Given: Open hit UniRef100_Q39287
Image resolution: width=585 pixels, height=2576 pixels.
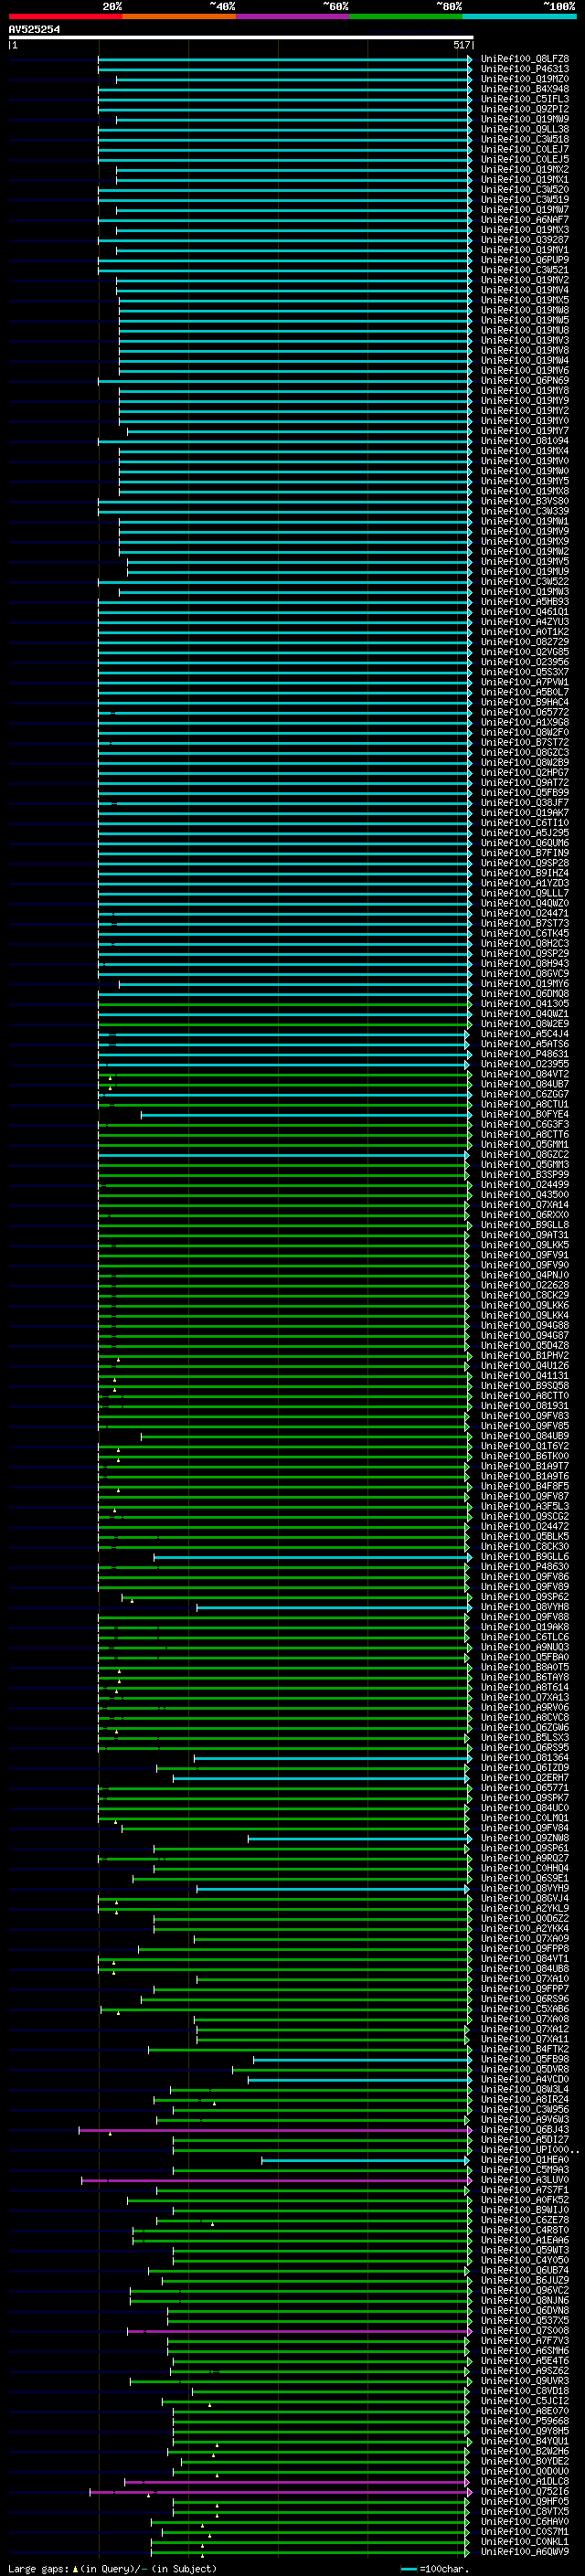Looking at the screenshot, I should click(x=525, y=240).
